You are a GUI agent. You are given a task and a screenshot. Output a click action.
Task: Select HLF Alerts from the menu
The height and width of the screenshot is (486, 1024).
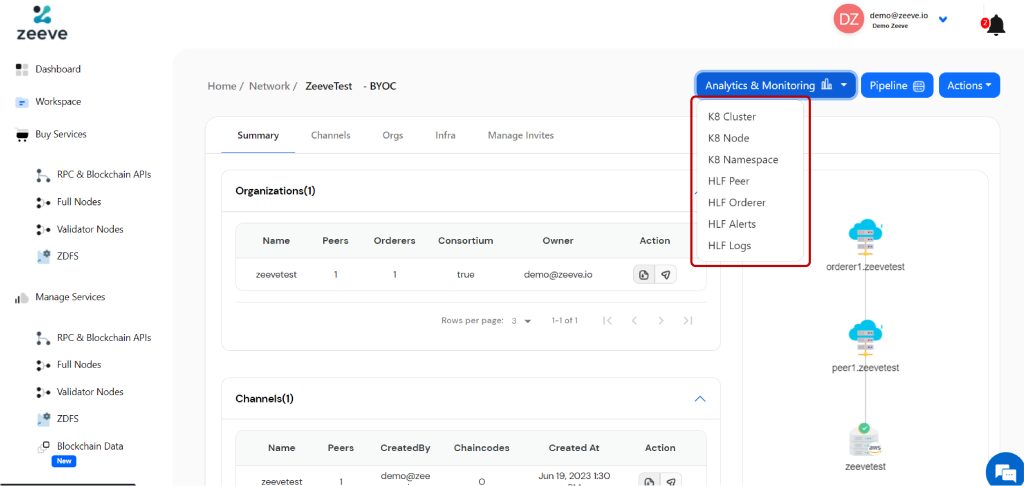732,224
